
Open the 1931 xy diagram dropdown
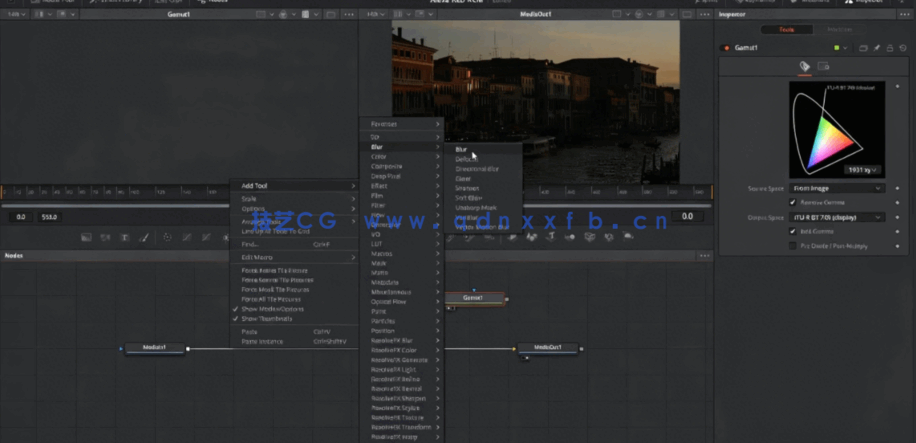pos(862,170)
